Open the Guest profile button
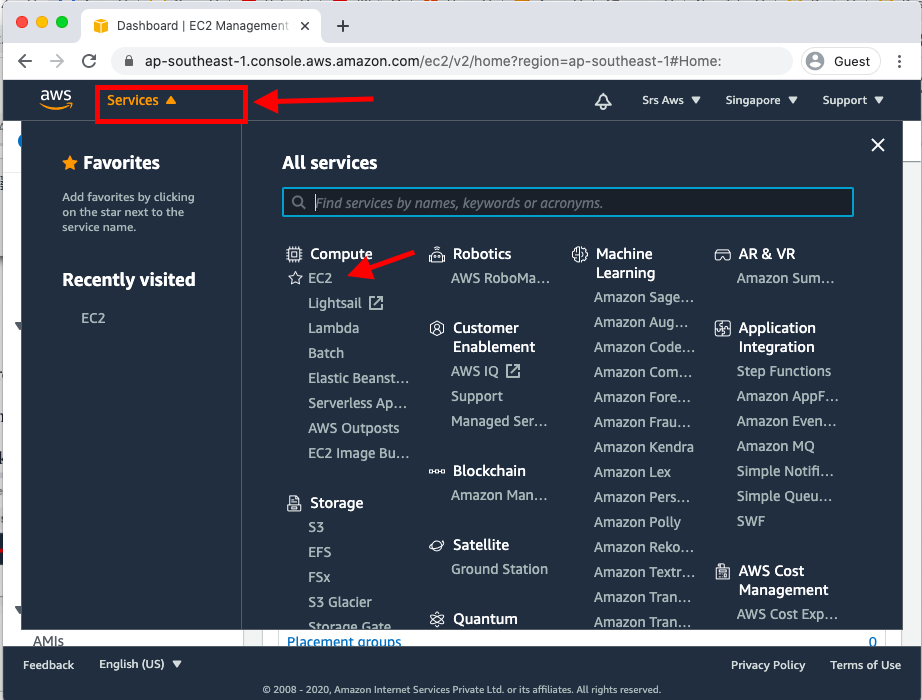This screenshot has width=922, height=700. pos(840,61)
